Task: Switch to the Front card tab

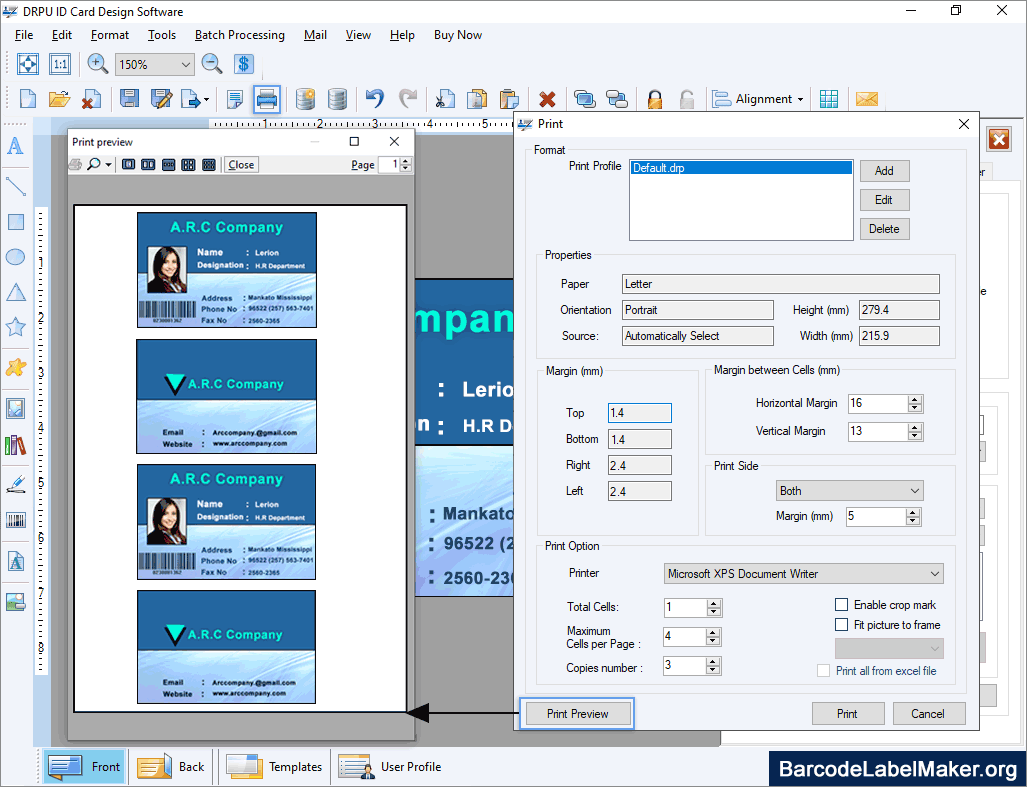Action: [84, 766]
